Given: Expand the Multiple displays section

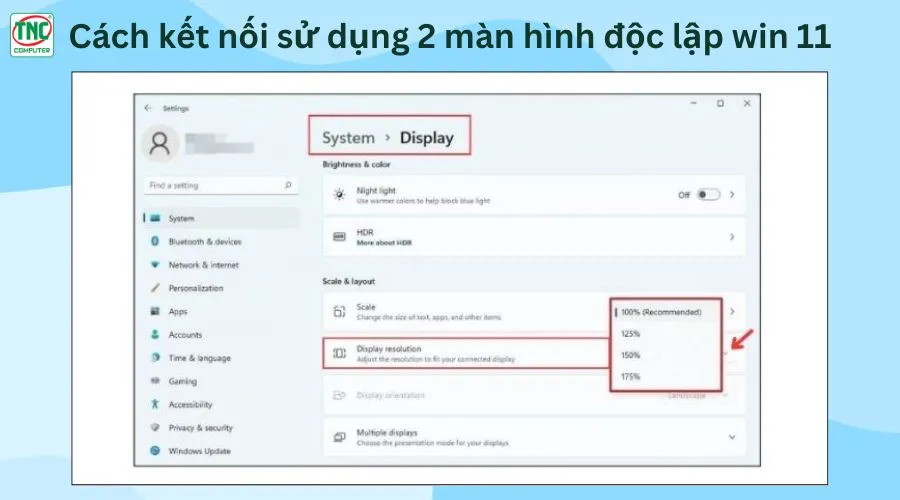Looking at the screenshot, I should click(732, 437).
